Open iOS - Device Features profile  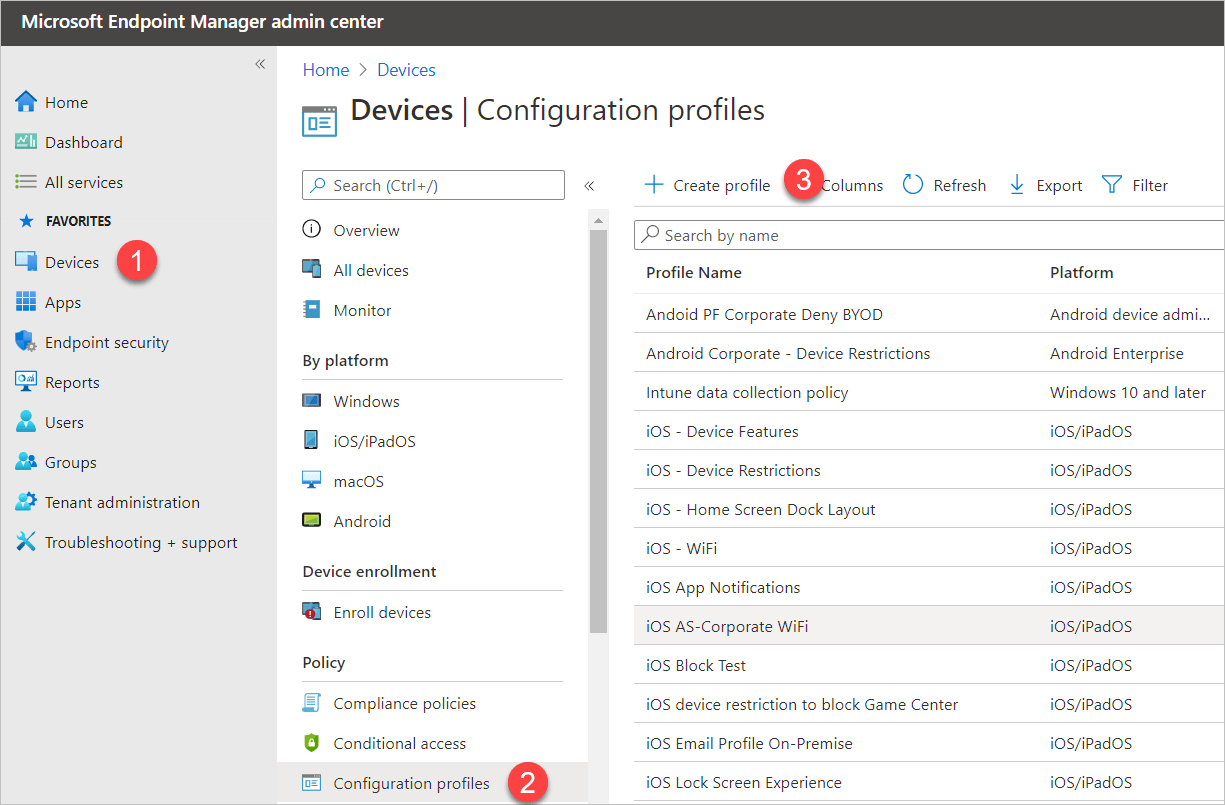(x=722, y=431)
